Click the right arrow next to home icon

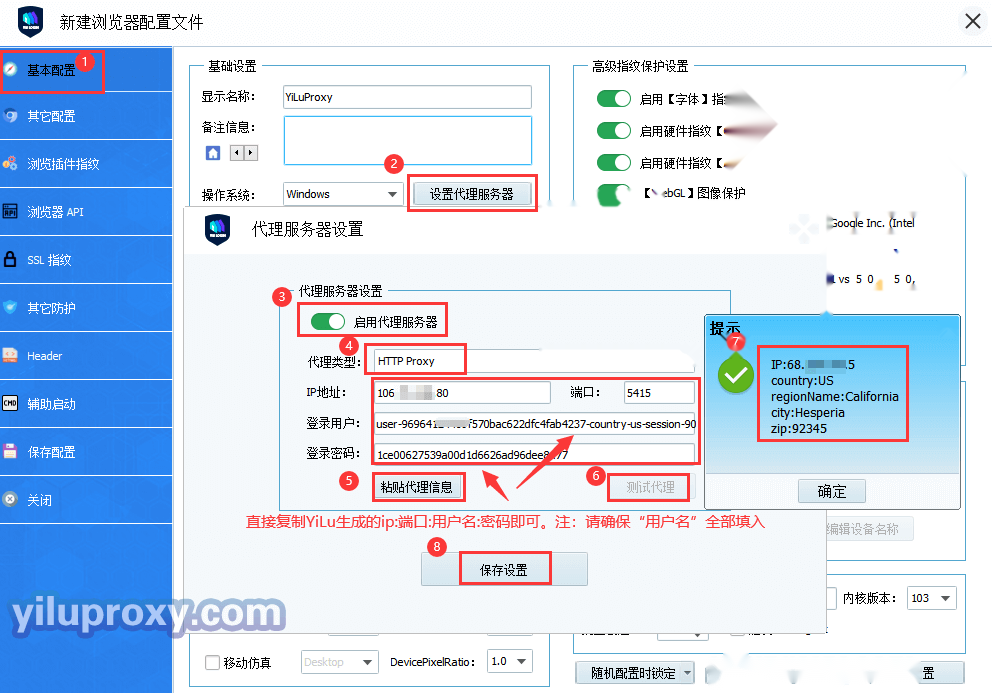(251, 153)
